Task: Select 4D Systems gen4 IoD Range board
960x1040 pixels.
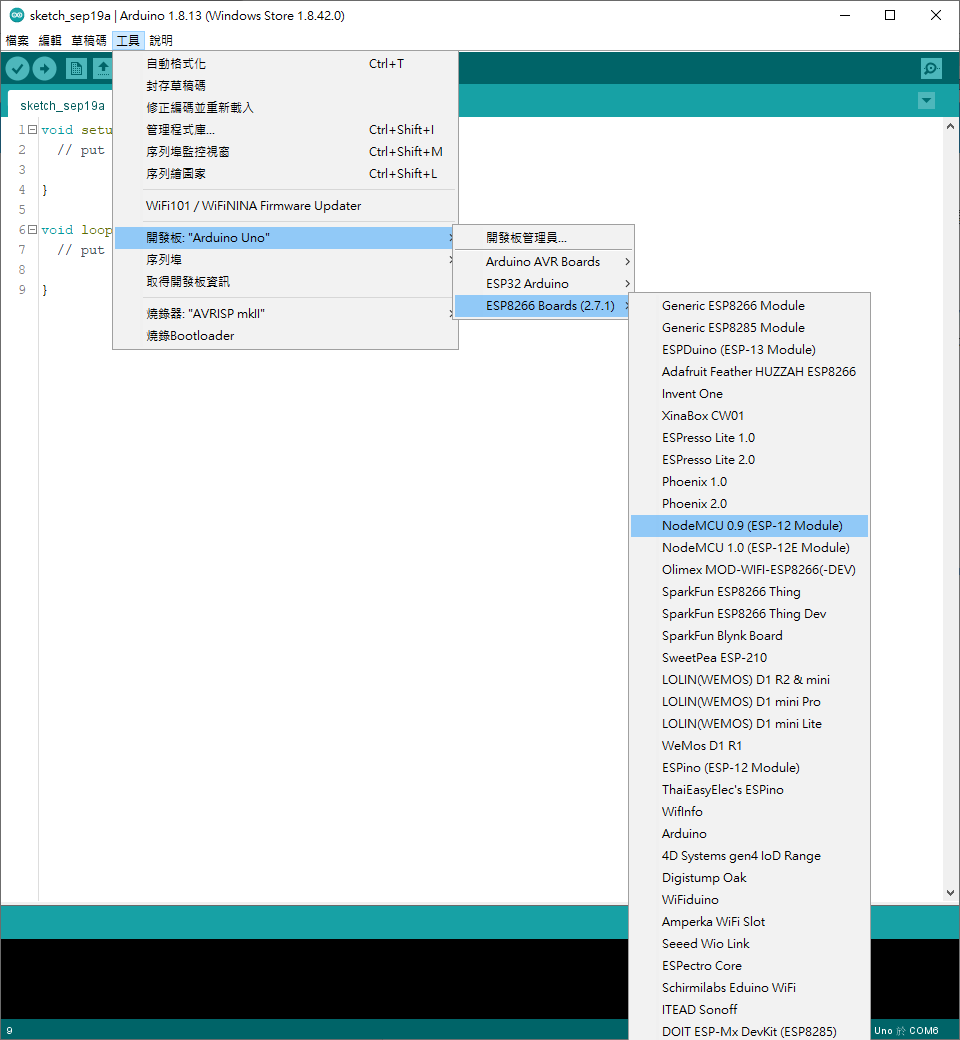Action: (749, 856)
